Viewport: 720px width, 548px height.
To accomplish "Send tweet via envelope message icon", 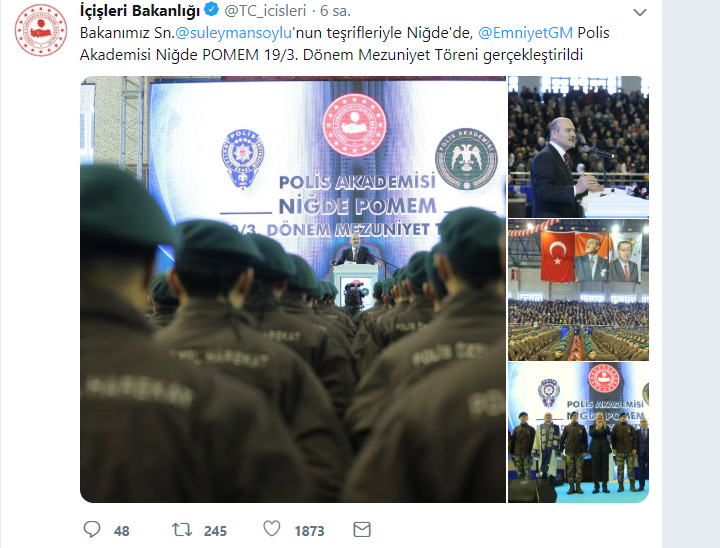I will pyautogui.click(x=362, y=530).
